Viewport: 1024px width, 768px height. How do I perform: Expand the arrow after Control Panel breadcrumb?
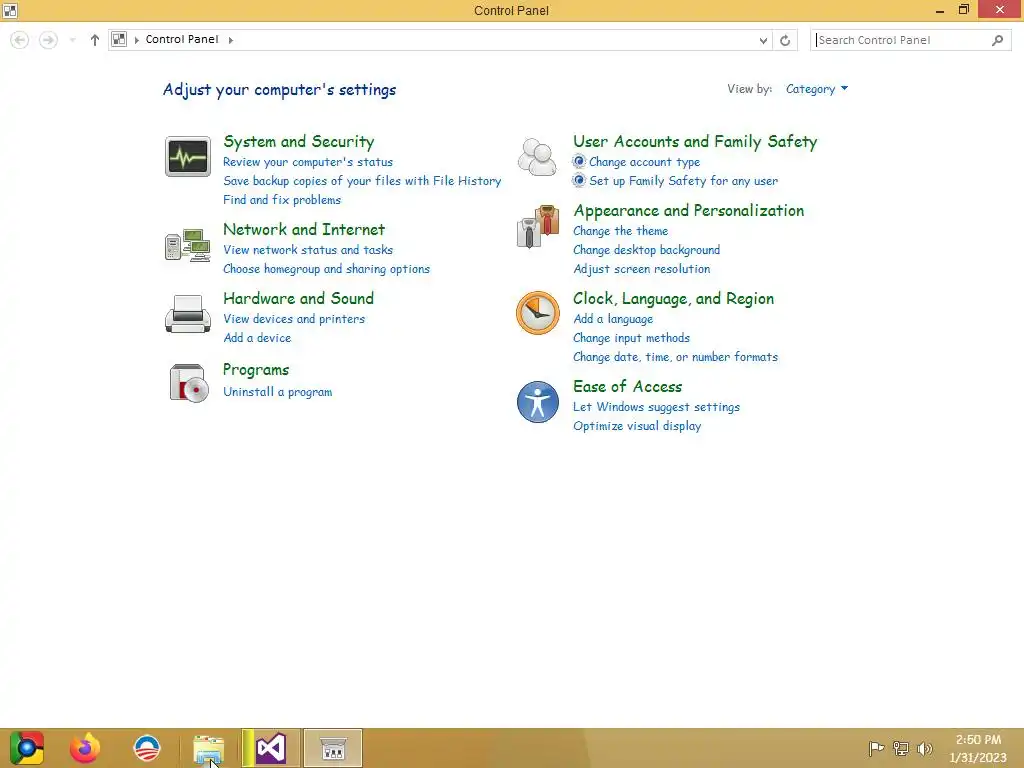[231, 40]
